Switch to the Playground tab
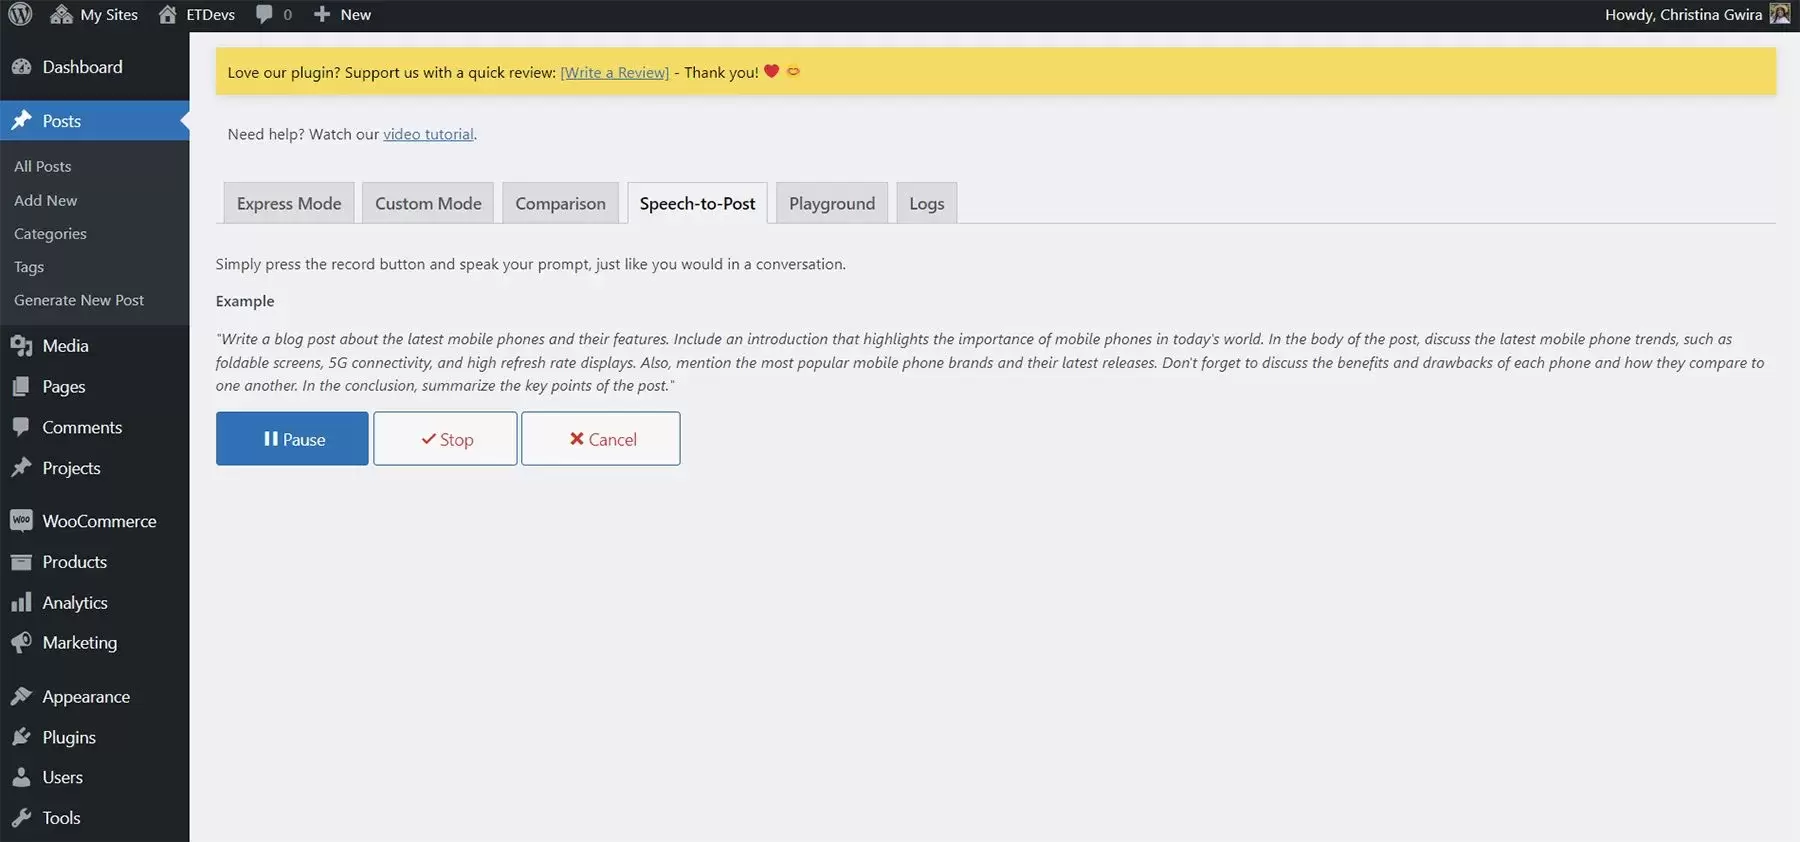Image resolution: width=1800 pixels, height=842 pixels. click(x=832, y=203)
